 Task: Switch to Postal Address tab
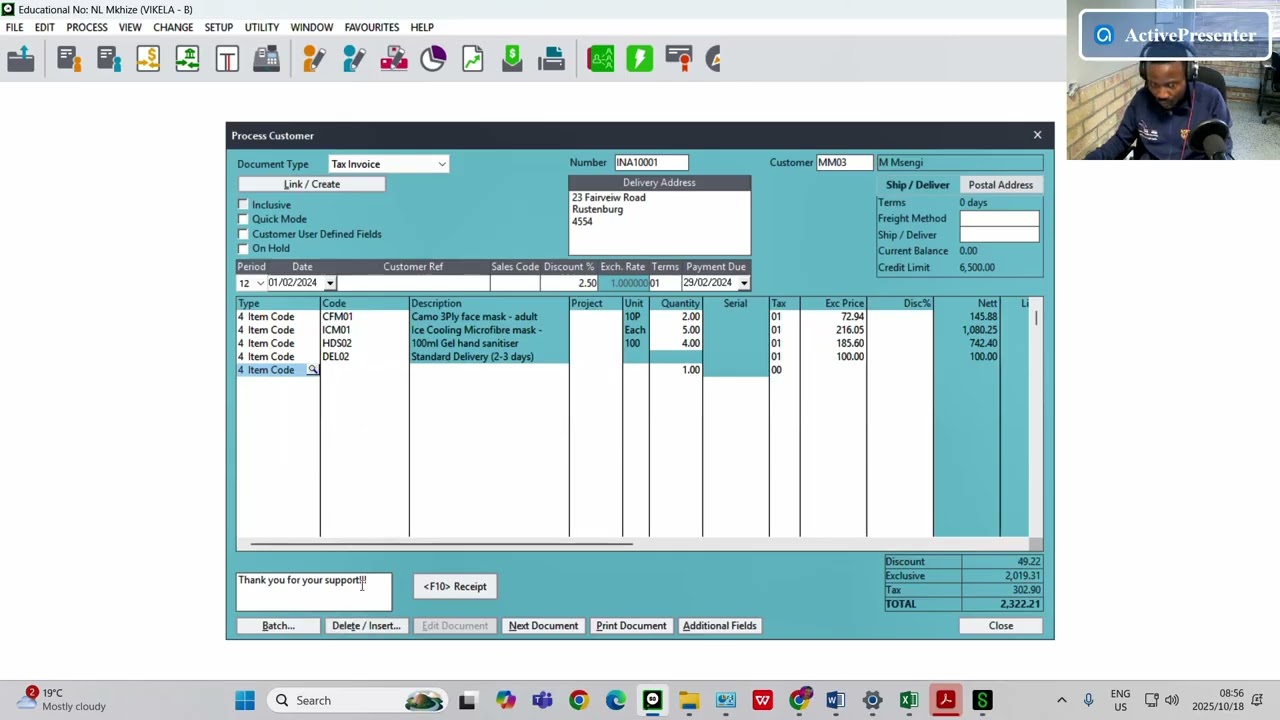tap(1000, 185)
